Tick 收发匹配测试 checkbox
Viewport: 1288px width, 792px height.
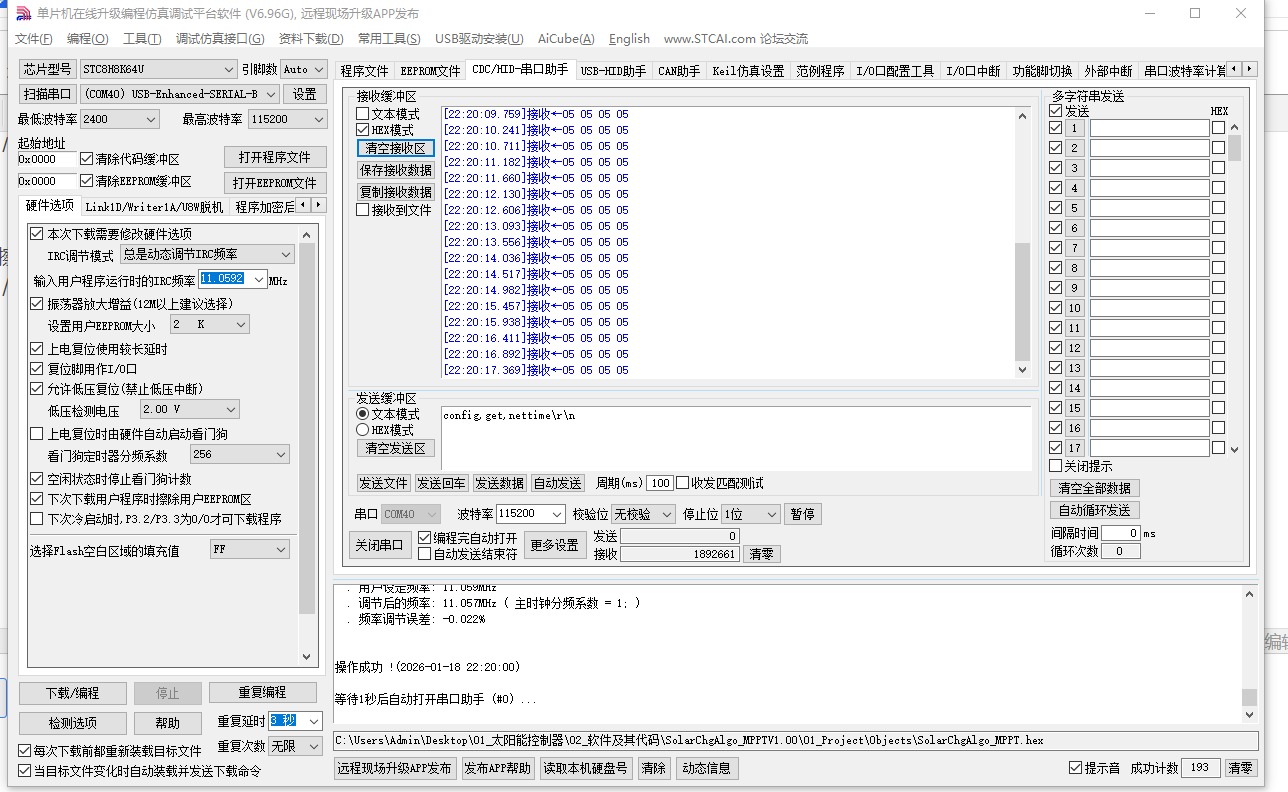coord(683,483)
